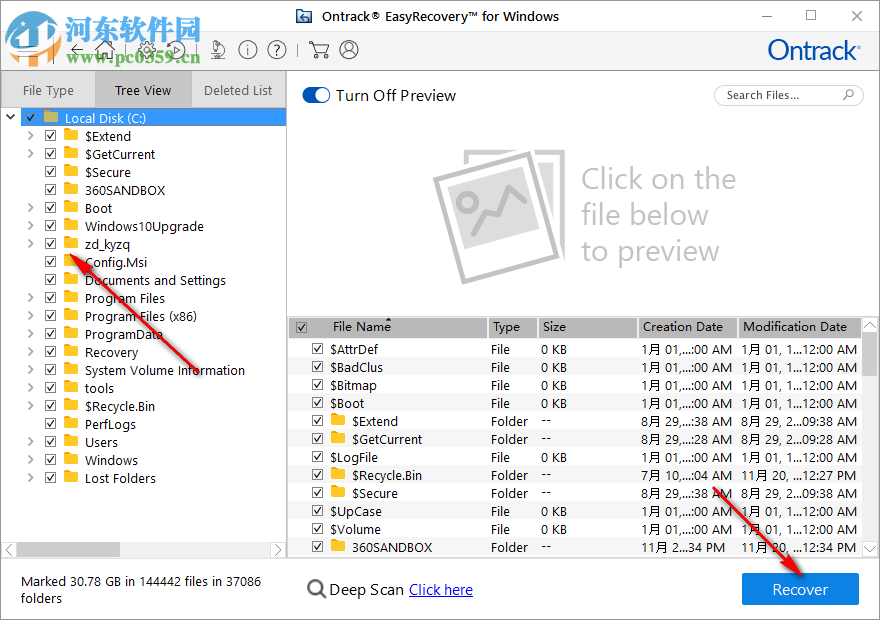Click the Lost Folders folder icon

(71, 477)
